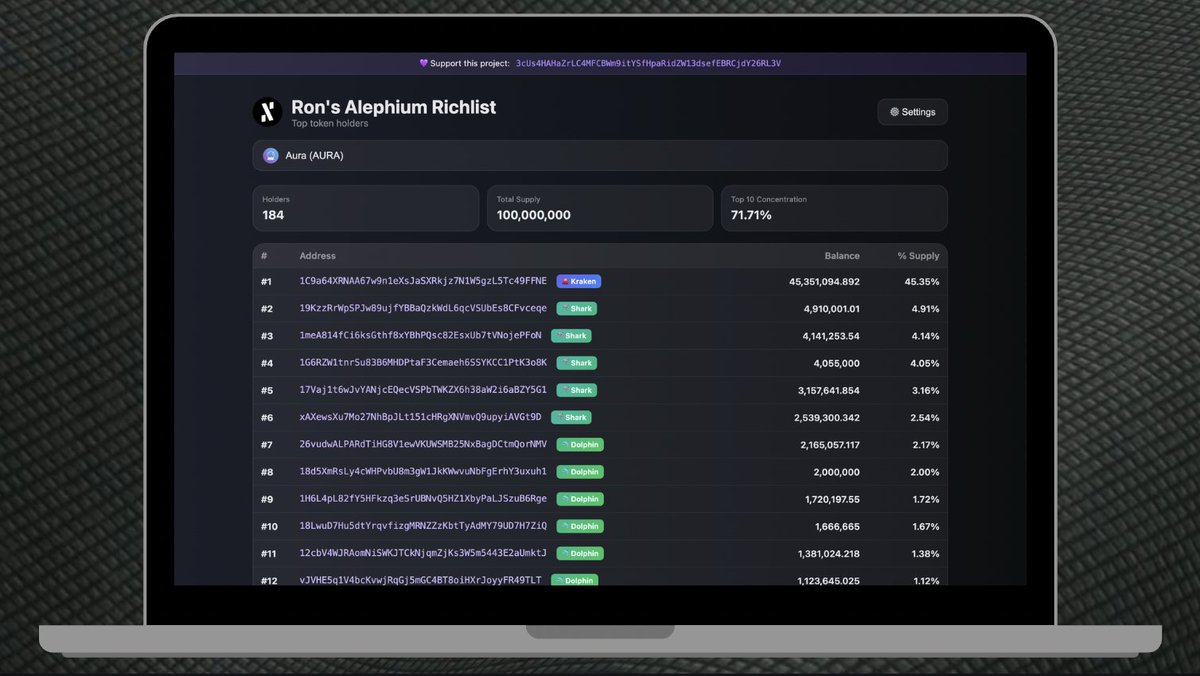This screenshot has width=1200, height=676.
Task: Select balance 4,141,253.54
Action: (831, 336)
